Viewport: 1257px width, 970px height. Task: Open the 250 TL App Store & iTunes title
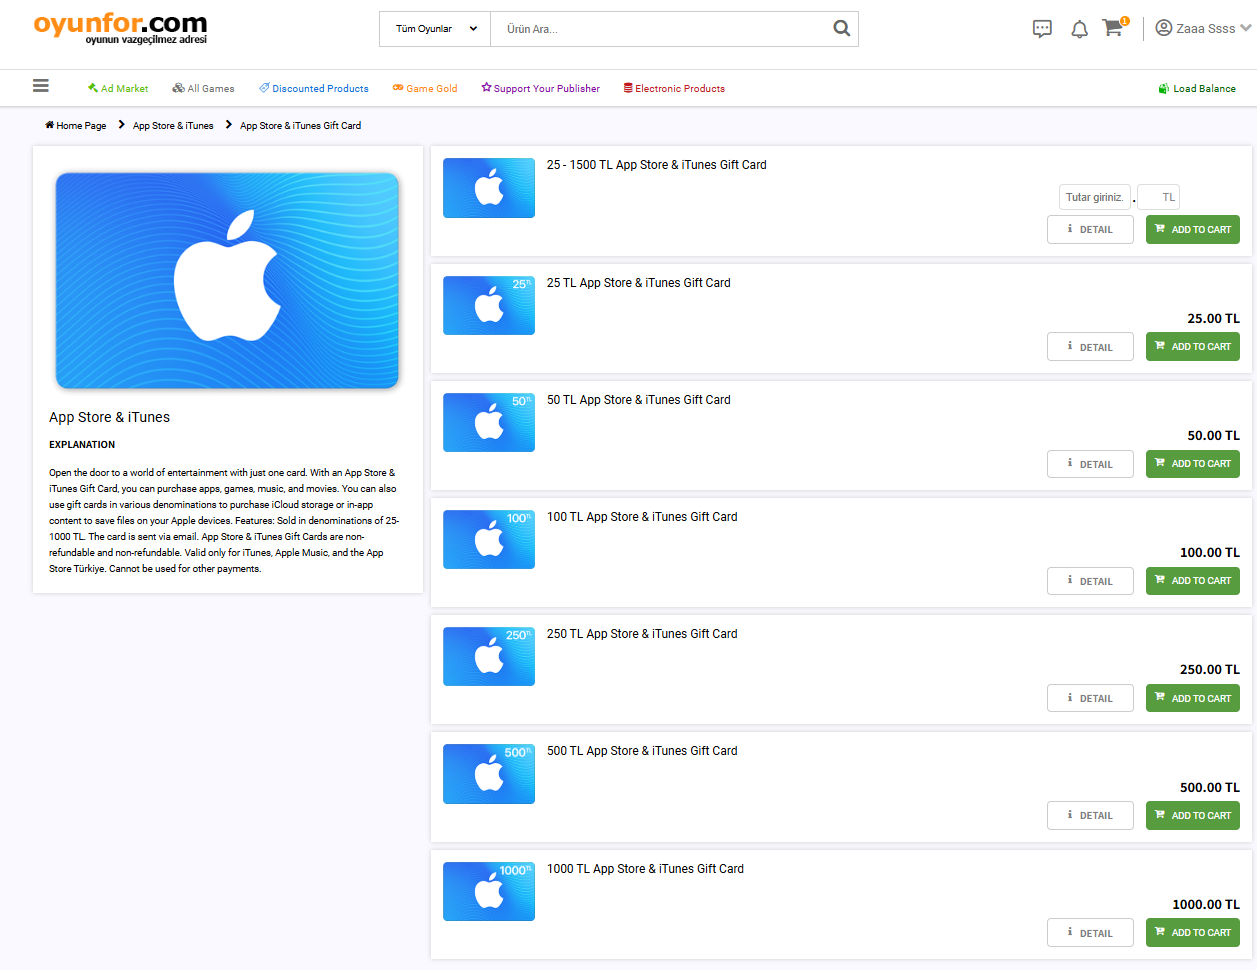coord(642,634)
